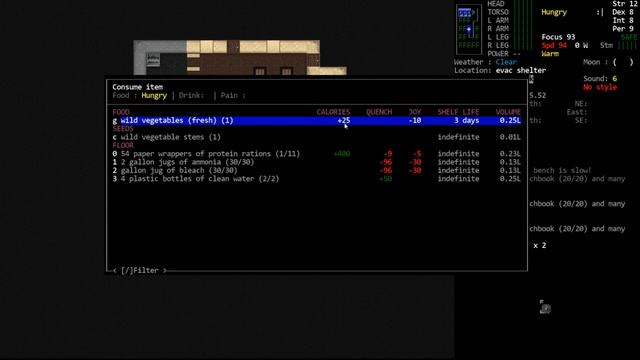
Task: Click the Hungry status in sidebar
Action: [554, 12]
